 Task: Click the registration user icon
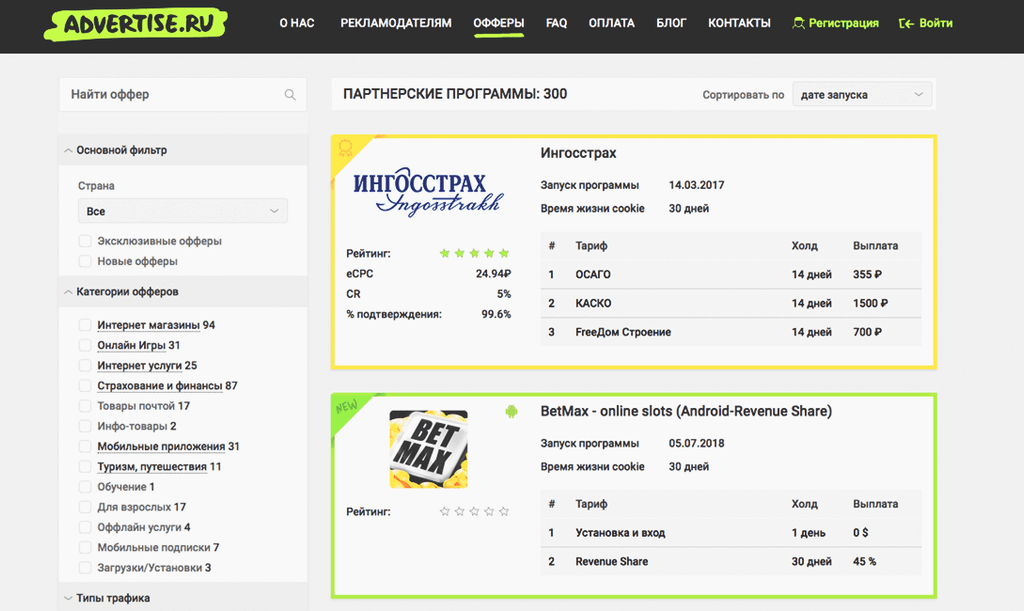tap(798, 24)
